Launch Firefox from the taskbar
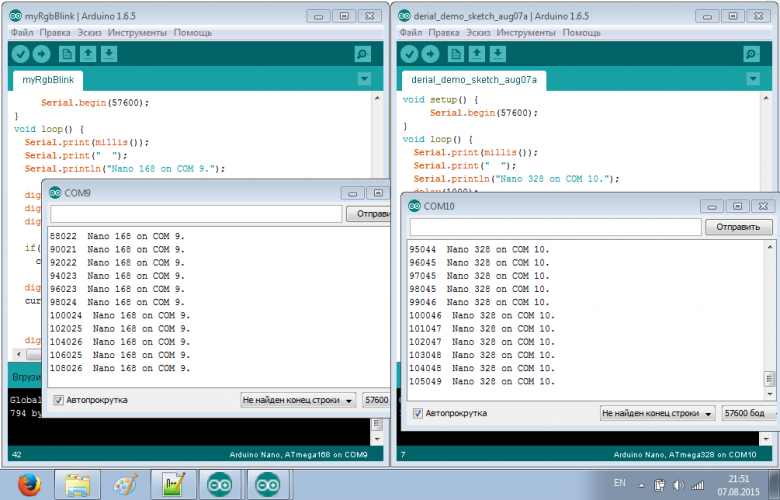The width and height of the screenshot is (780, 500). coord(29,484)
